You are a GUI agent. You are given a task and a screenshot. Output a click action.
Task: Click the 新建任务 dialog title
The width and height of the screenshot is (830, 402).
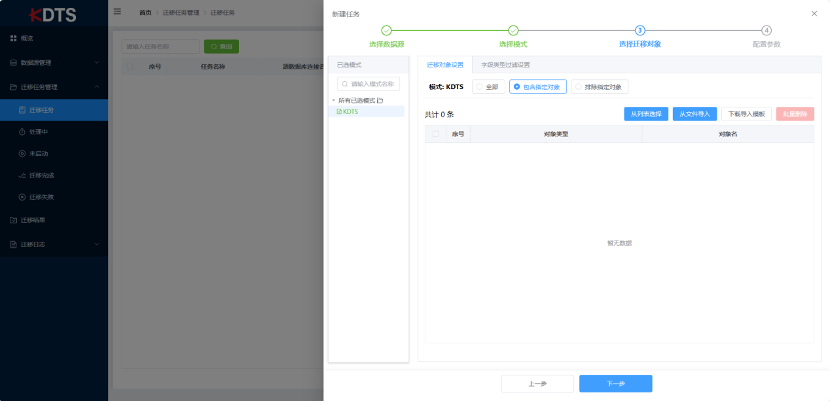346,14
